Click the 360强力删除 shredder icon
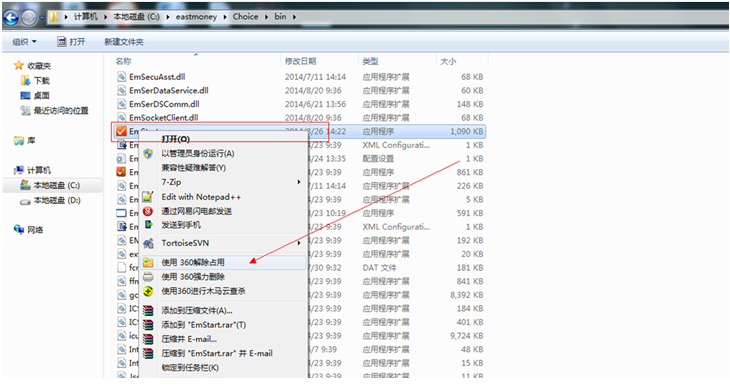730x390 pixels. 148,277
